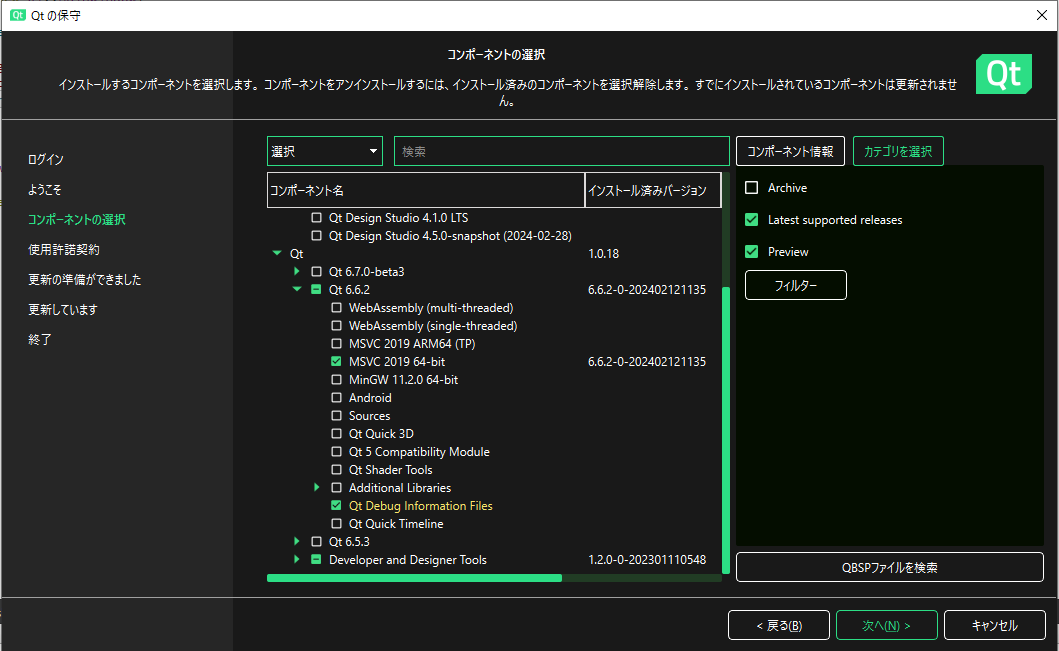Click the vertical scrollbar of component tree
This screenshot has height=651, width=1059.
(726, 430)
